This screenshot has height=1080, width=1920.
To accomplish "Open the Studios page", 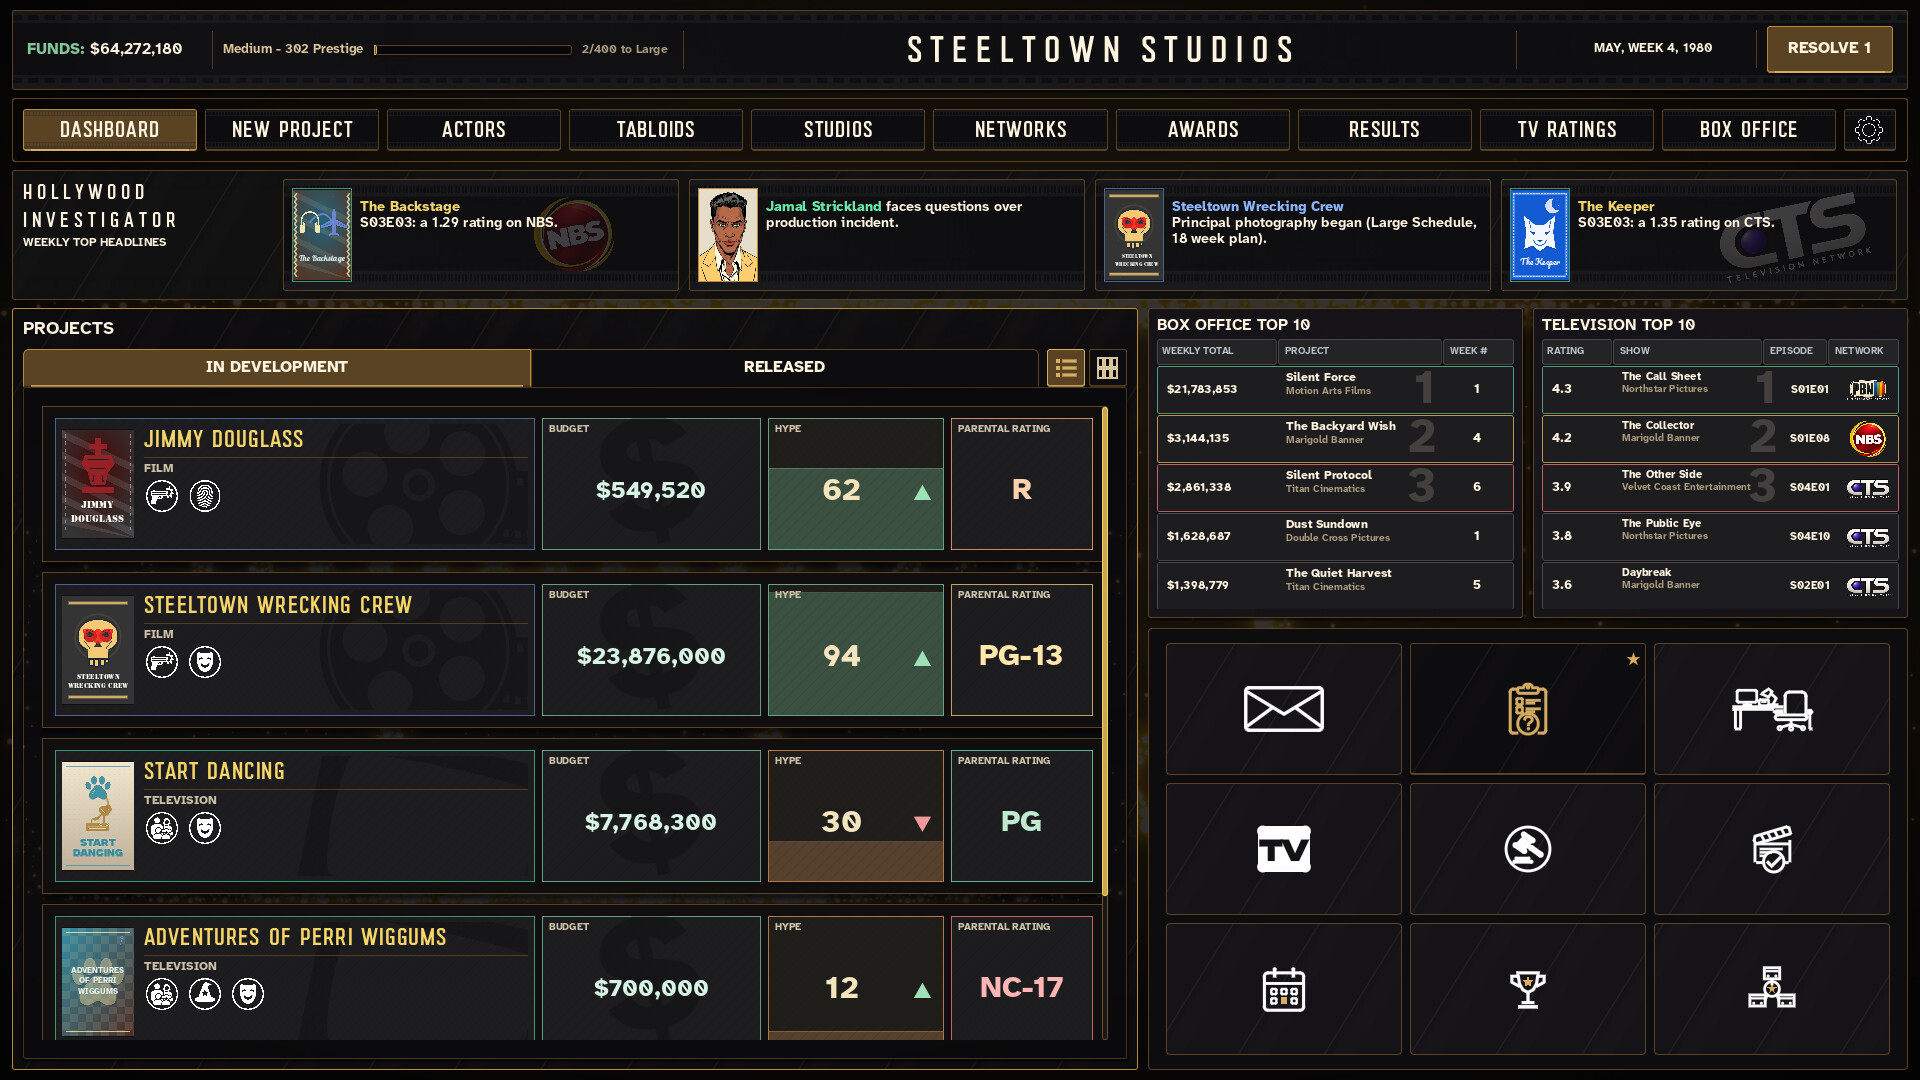I will click(838, 130).
